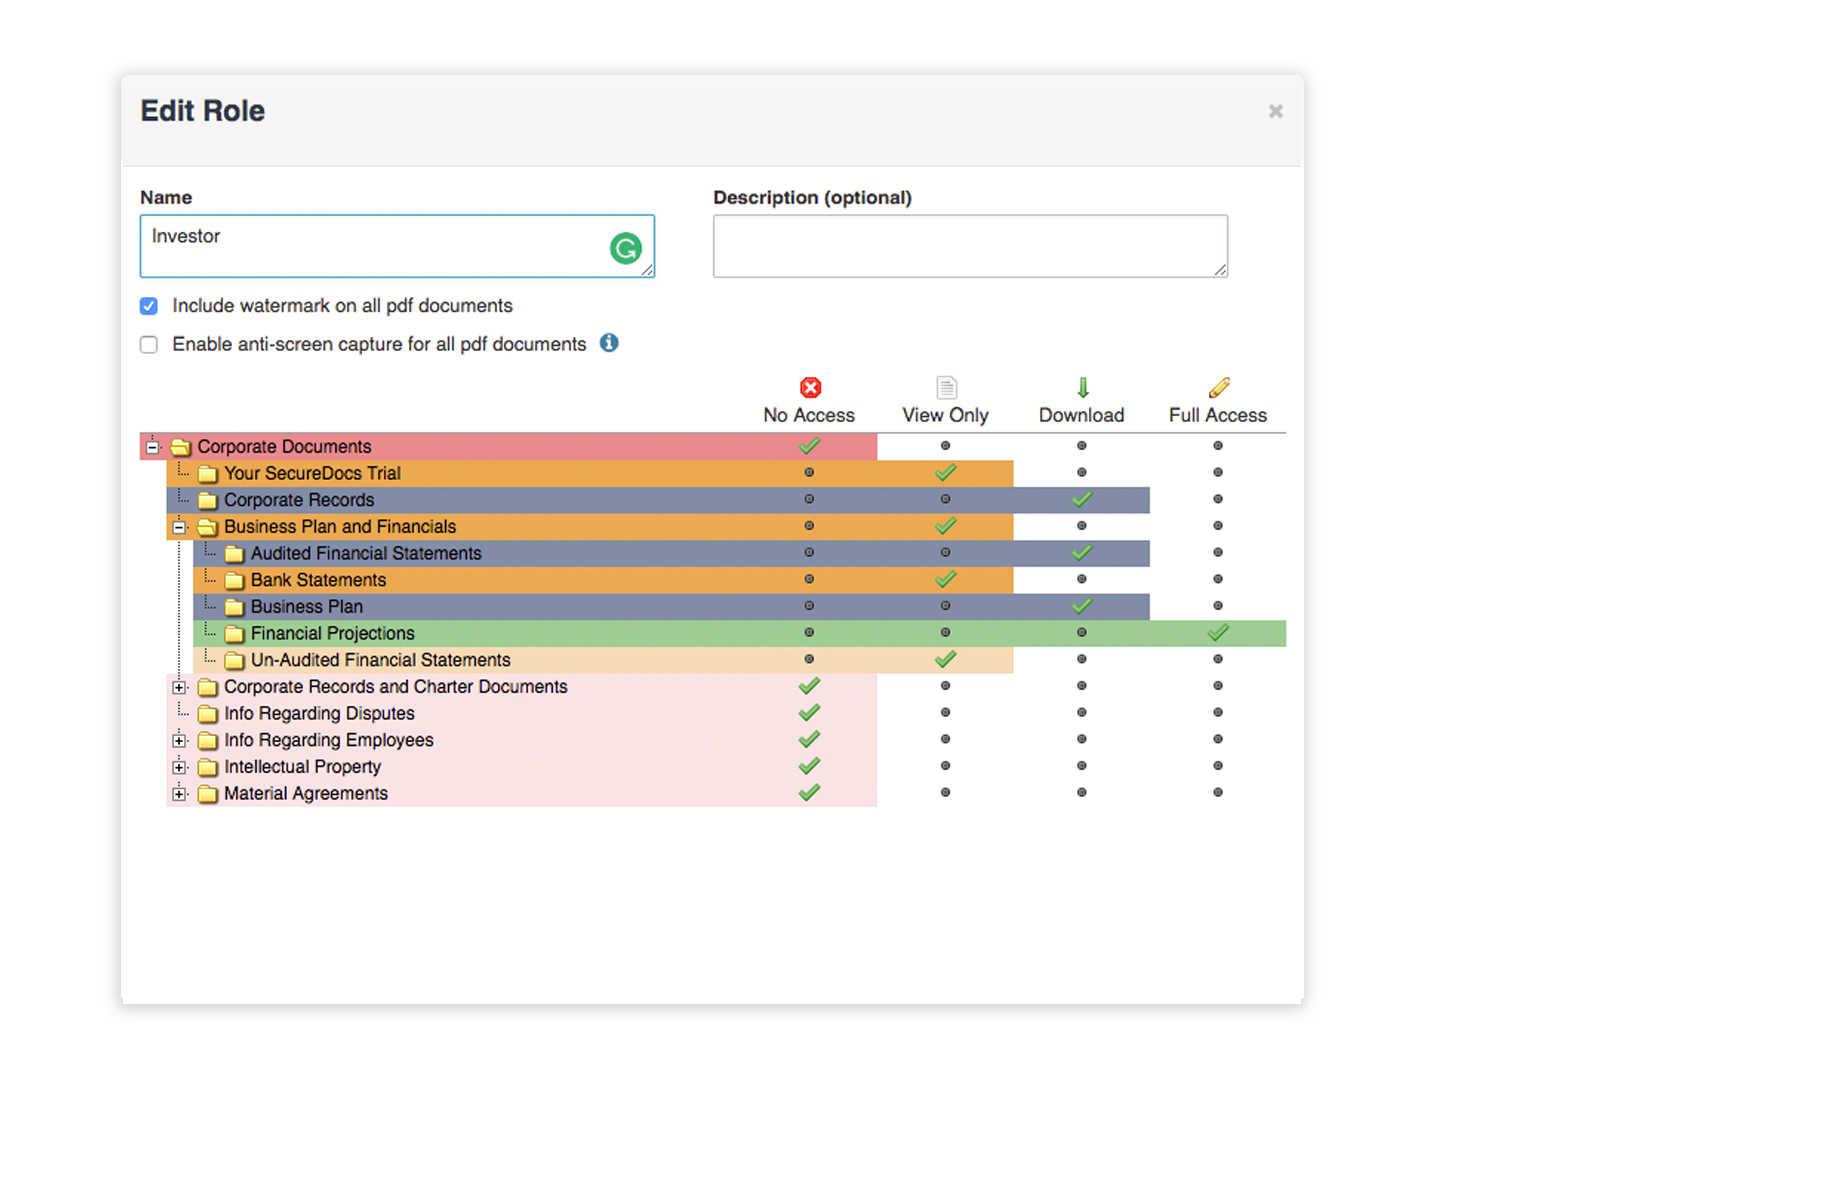Screen dimensions: 1842x1191
Task: Click the Description text box
Action: coord(969,246)
